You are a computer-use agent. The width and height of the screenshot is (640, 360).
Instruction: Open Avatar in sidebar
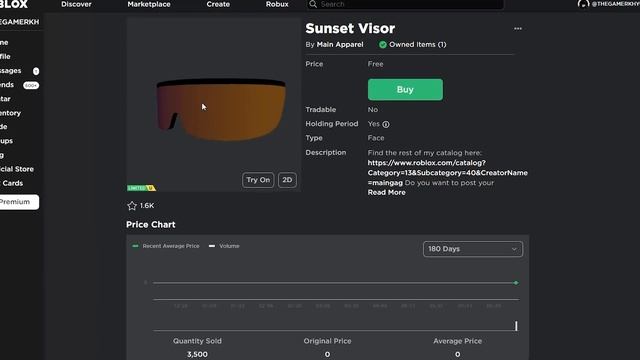[5, 99]
